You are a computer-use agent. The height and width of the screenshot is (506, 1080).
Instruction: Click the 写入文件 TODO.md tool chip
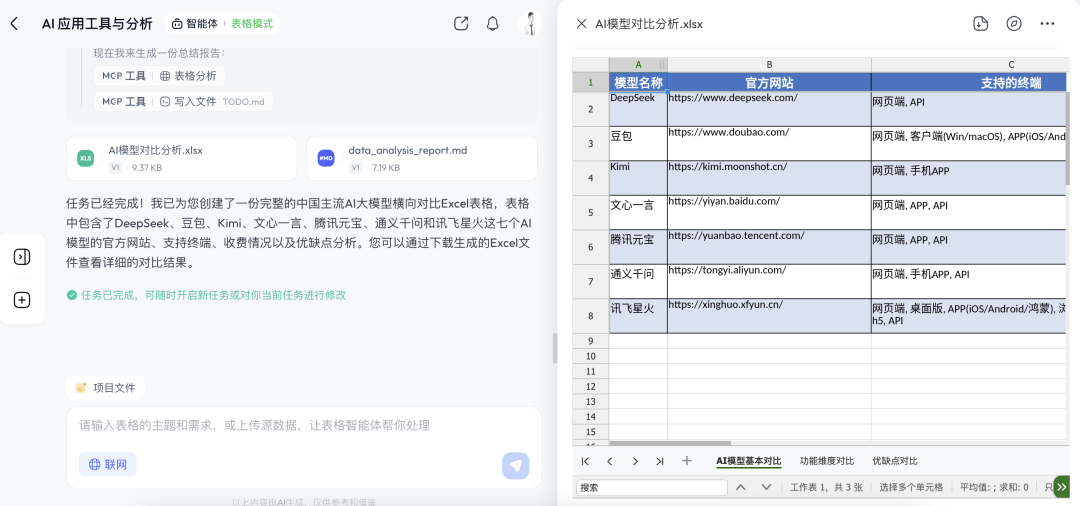pos(183,101)
